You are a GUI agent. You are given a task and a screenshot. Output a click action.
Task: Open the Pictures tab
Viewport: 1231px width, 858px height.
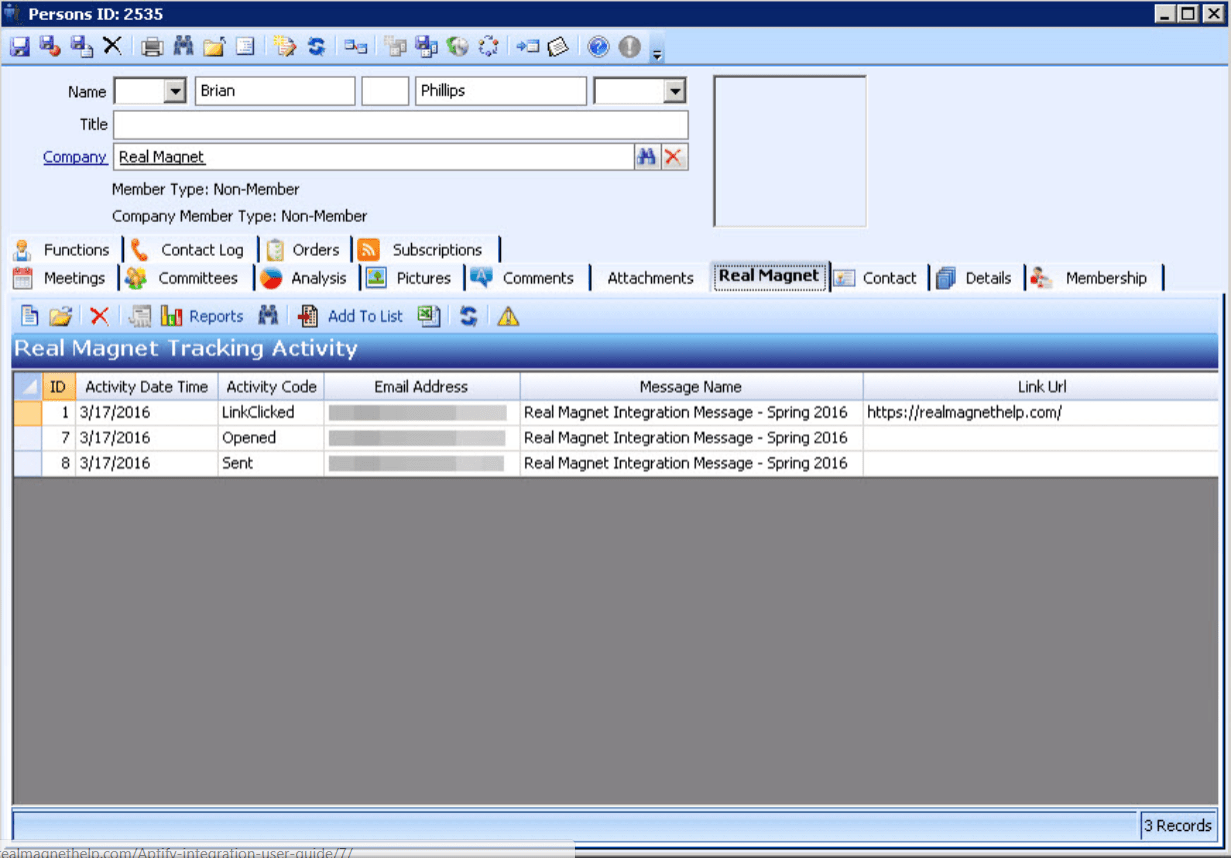(411, 278)
